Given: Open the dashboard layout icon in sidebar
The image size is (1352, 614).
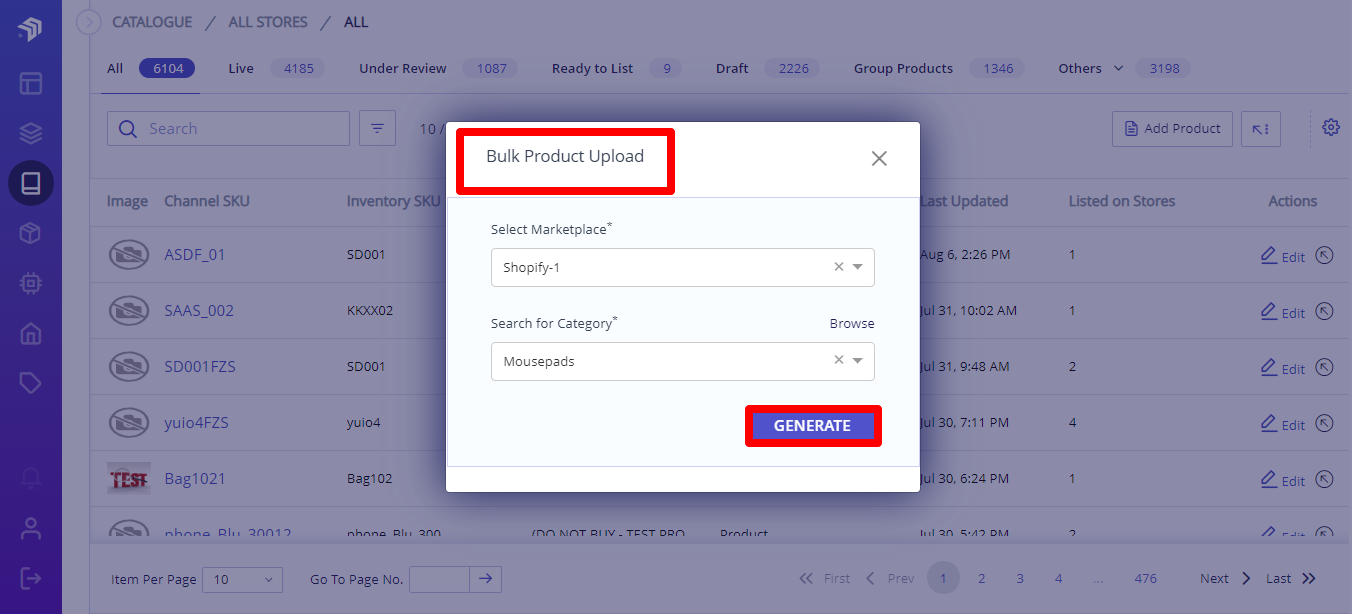Looking at the screenshot, I should click(x=30, y=82).
